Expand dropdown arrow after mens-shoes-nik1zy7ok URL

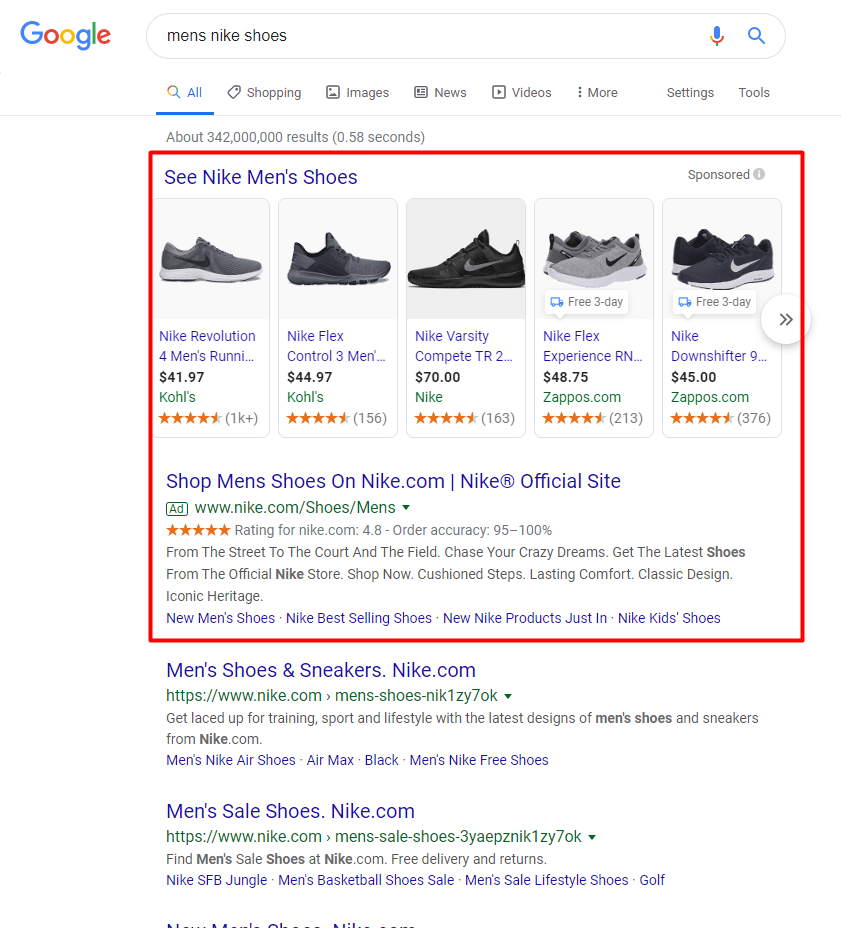508,696
